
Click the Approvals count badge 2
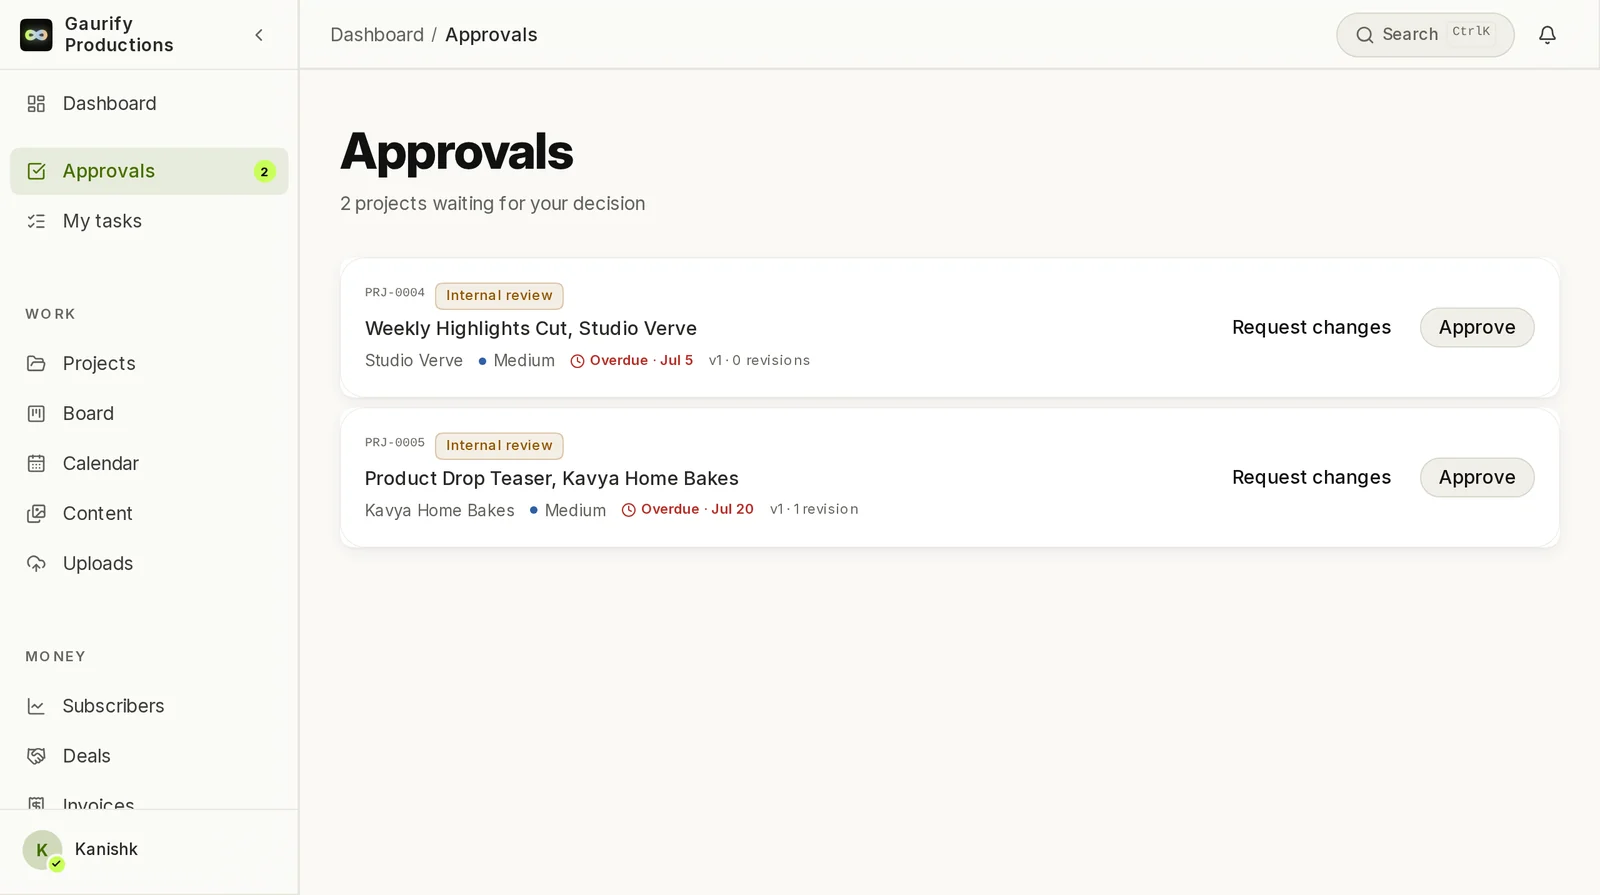[x=264, y=171]
